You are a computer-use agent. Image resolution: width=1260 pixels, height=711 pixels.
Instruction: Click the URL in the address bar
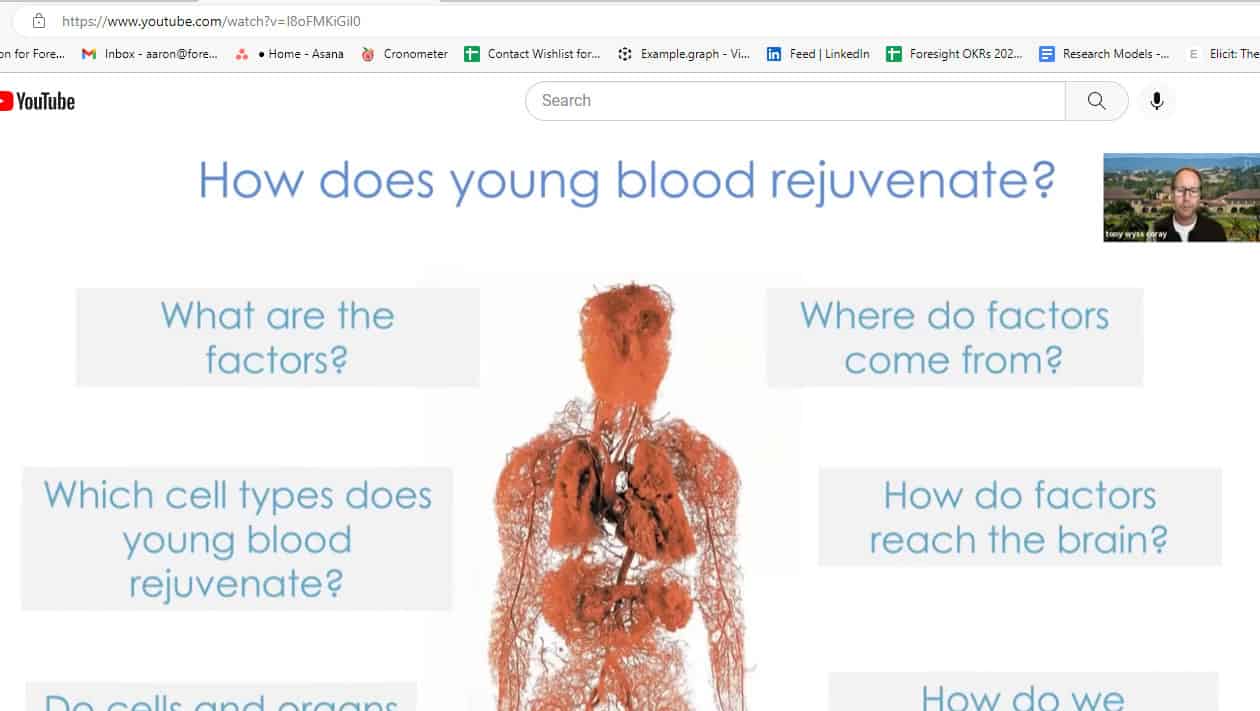click(x=211, y=21)
